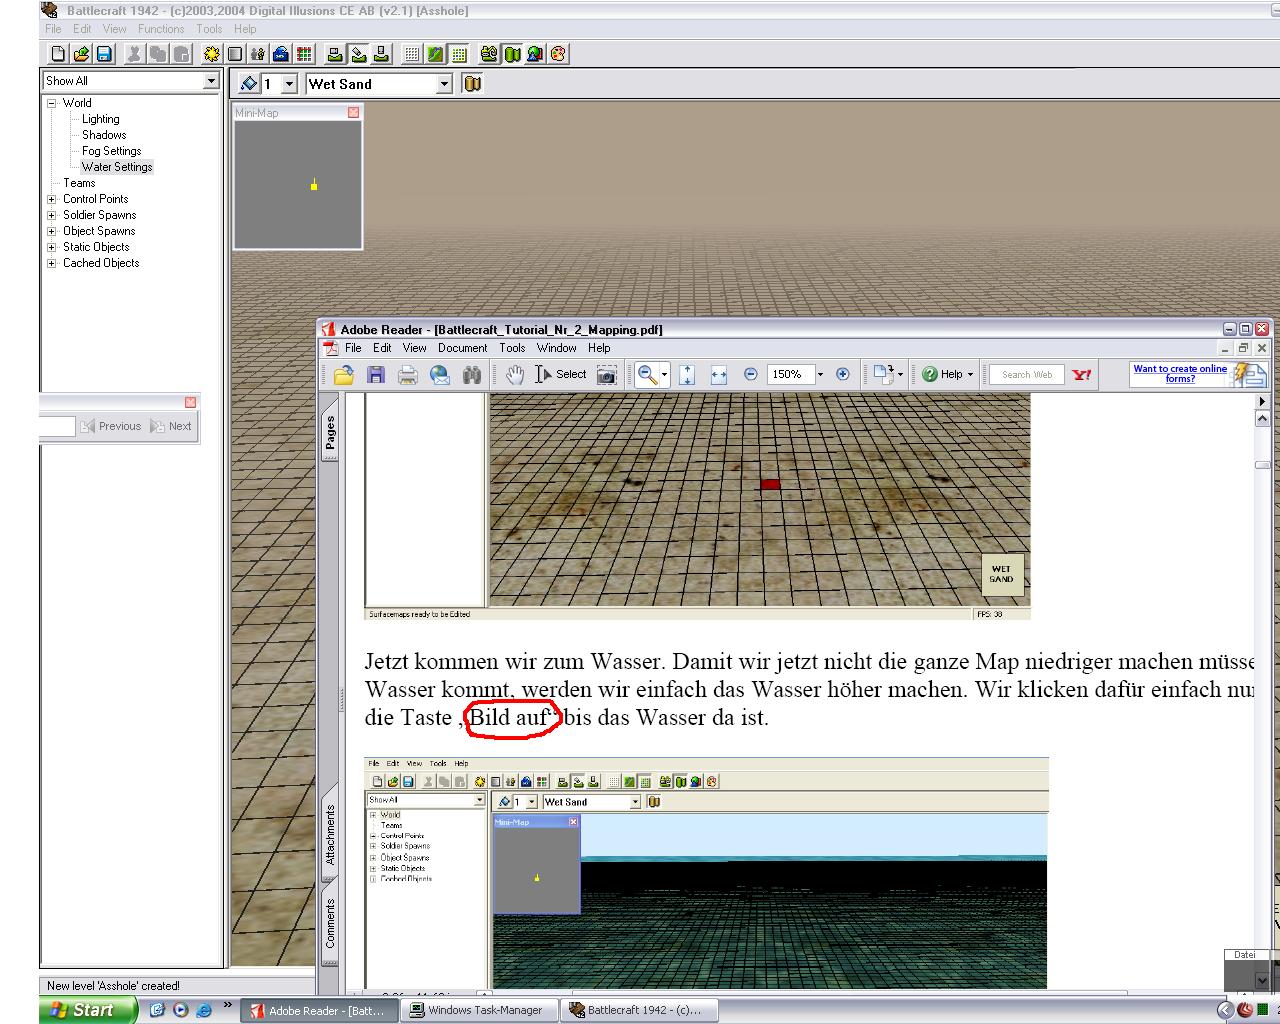The width and height of the screenshot is (1280, 1024).
Task: Click the Next search result button
Action: coord(171,426)
